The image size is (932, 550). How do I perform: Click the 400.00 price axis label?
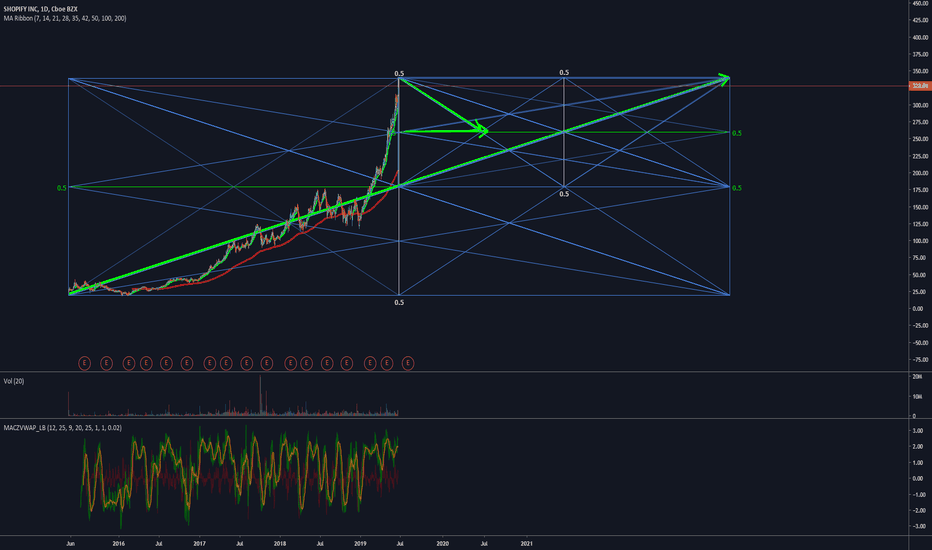click(x=920, y=37)
